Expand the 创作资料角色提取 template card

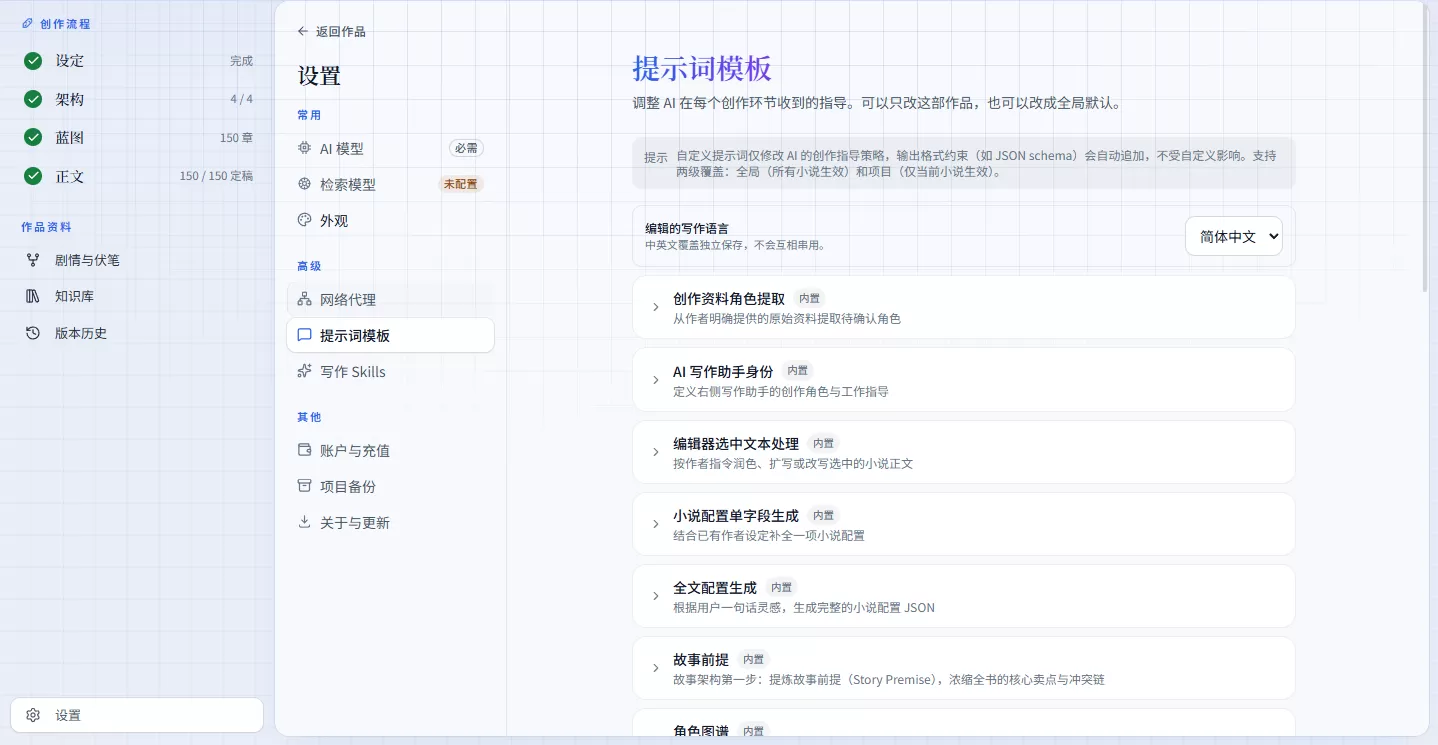point(964,307)
